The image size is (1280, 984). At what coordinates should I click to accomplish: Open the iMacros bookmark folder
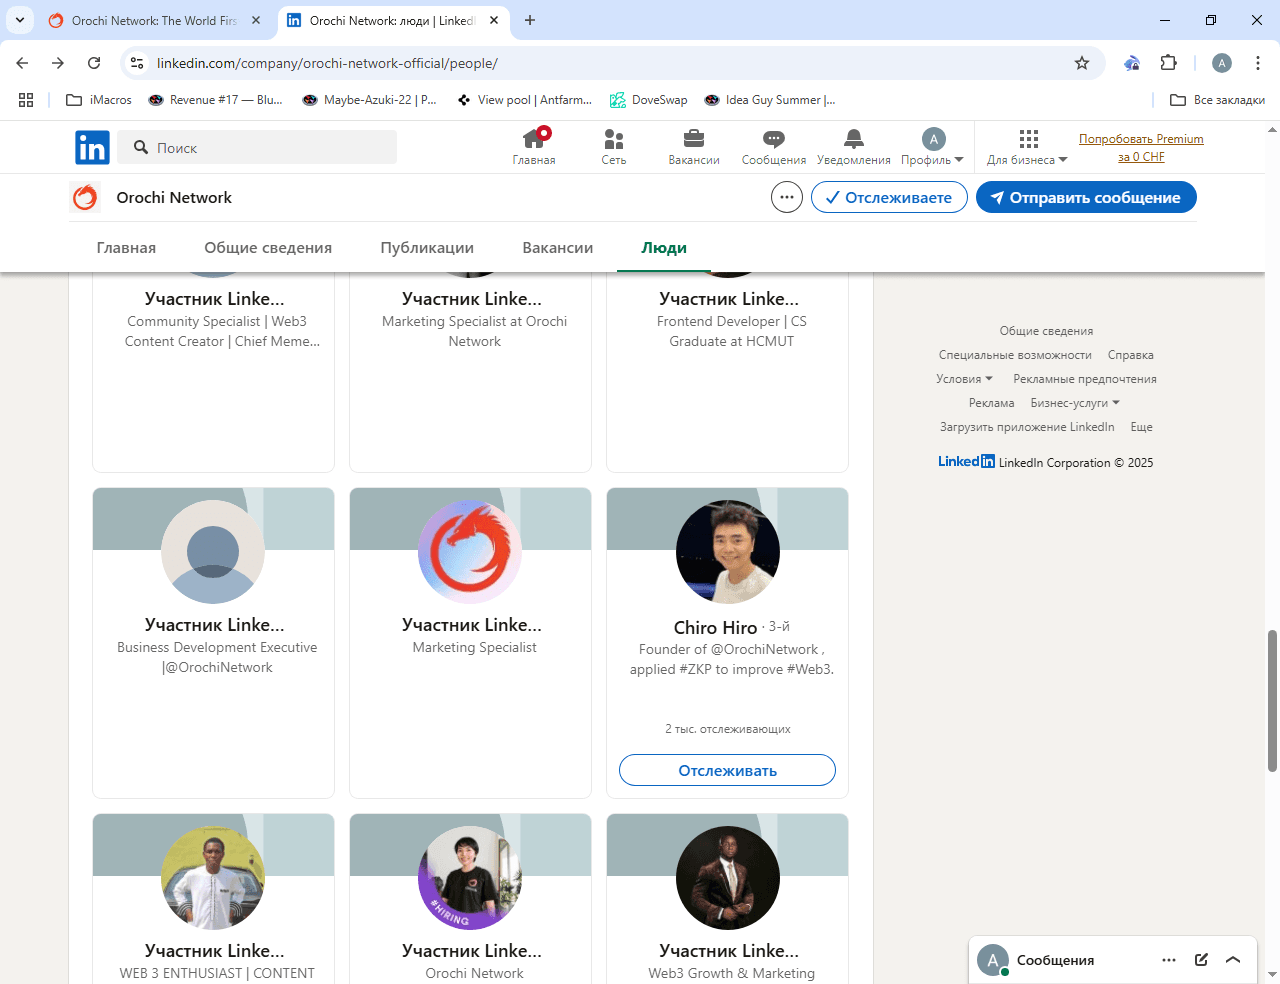pyautogui.click(x=99, y=100)
